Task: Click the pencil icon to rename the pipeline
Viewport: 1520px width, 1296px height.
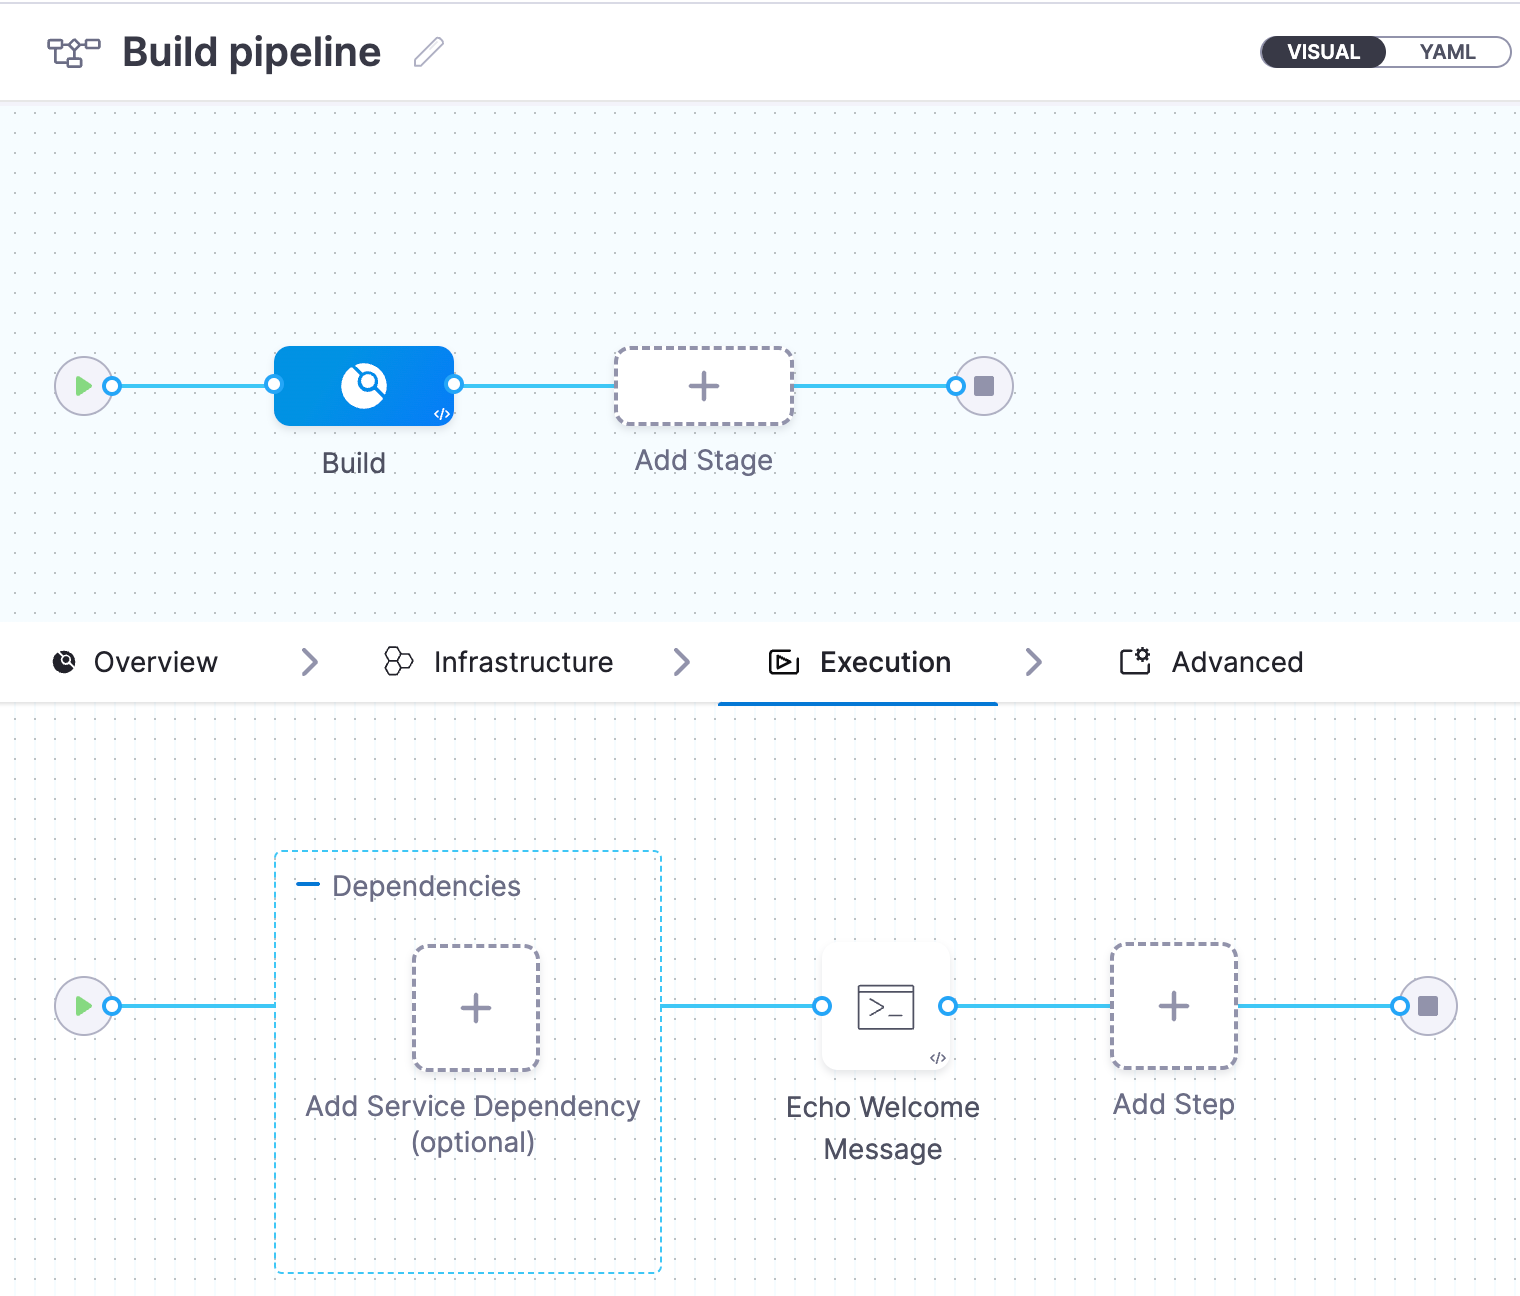Action: click(x=428, y=52)
